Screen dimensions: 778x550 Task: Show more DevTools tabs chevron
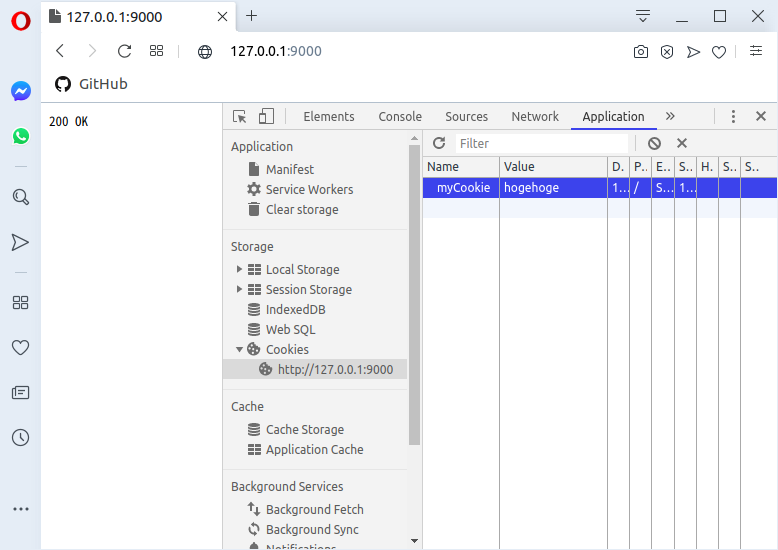(670, 116)
